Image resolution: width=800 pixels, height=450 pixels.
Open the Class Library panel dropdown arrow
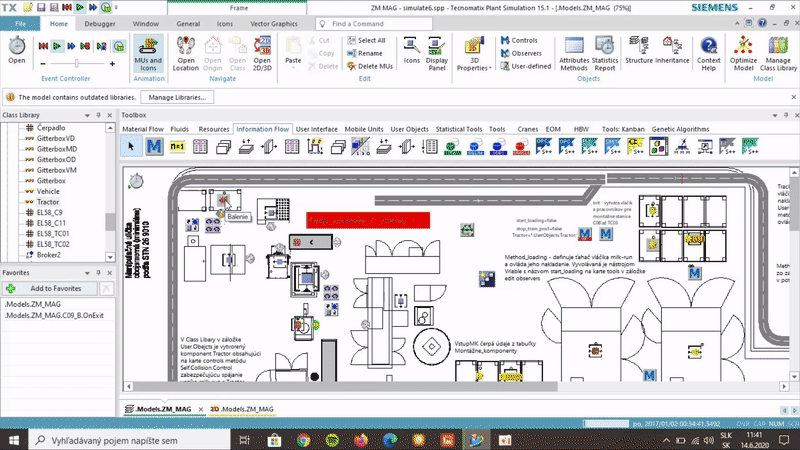click(87, 115)
